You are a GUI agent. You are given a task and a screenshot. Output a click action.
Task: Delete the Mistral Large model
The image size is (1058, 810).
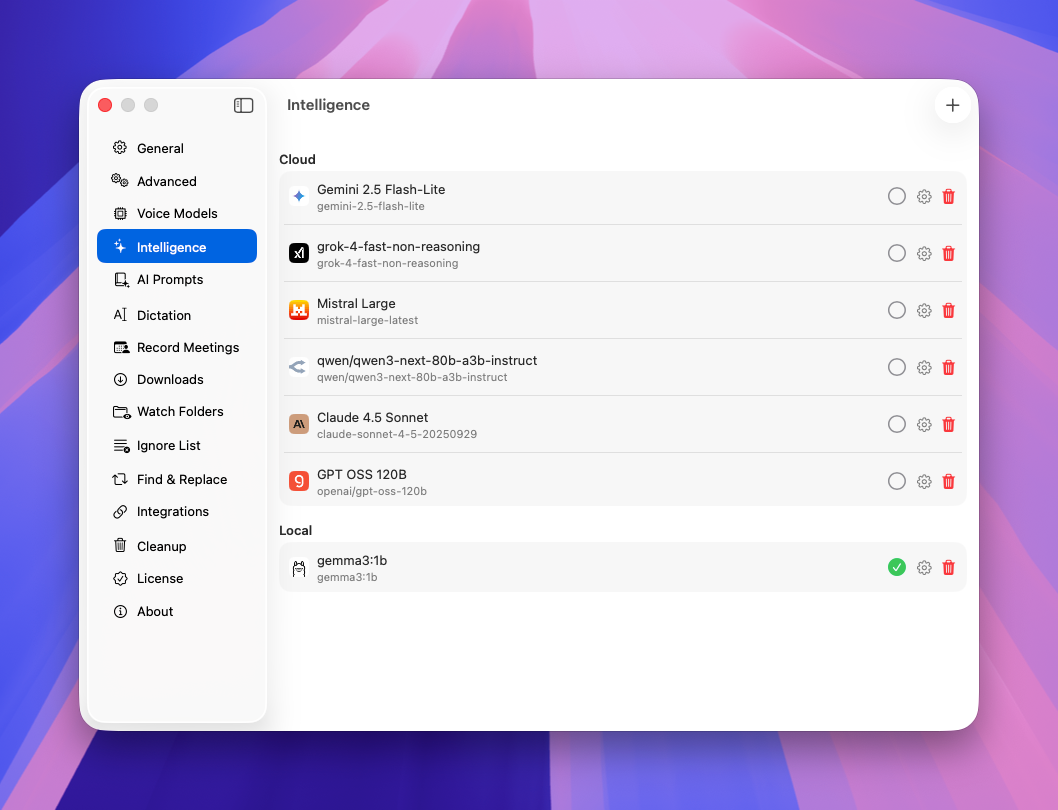(949, 311)
